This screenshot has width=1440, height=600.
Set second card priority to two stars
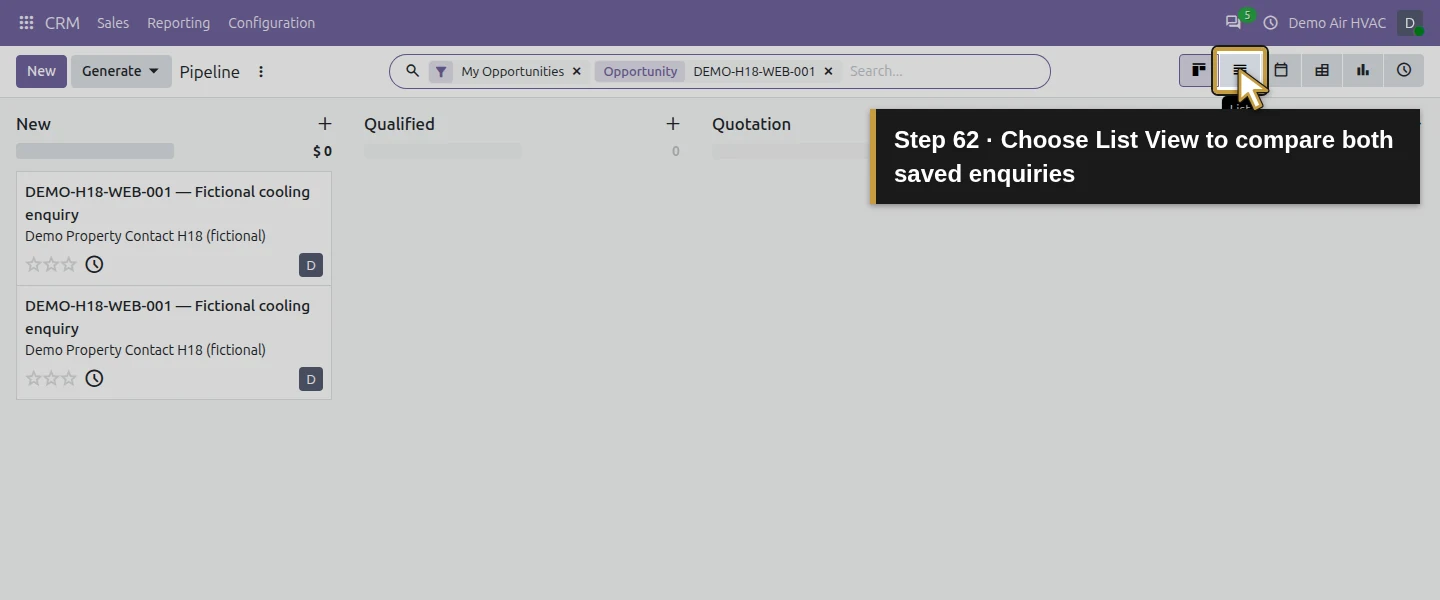pos(51,378)
